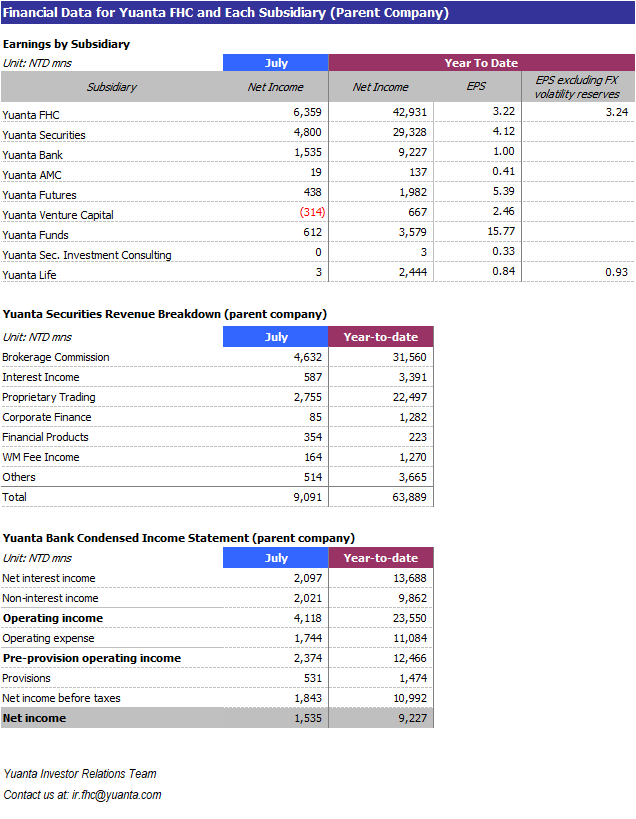This screenshot has width=636, height=819.
Task: Select the revenue 'Total' row label
Action: click(x=14, y=497)
